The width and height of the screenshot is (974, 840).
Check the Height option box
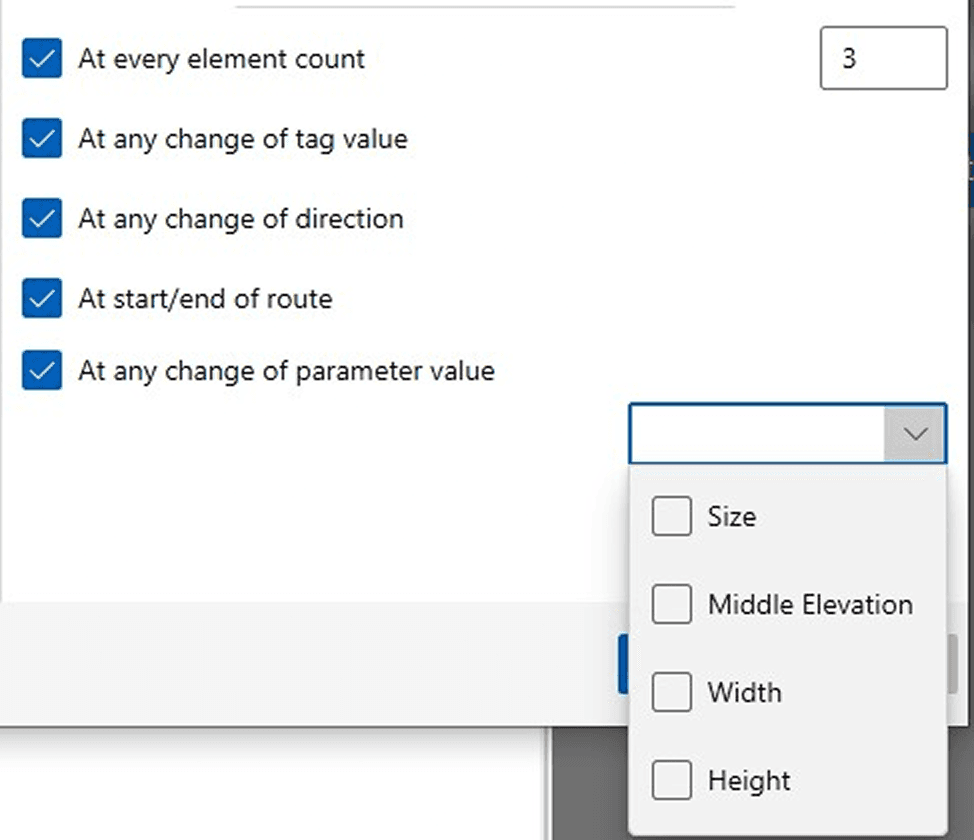click(x=671, y=781)
